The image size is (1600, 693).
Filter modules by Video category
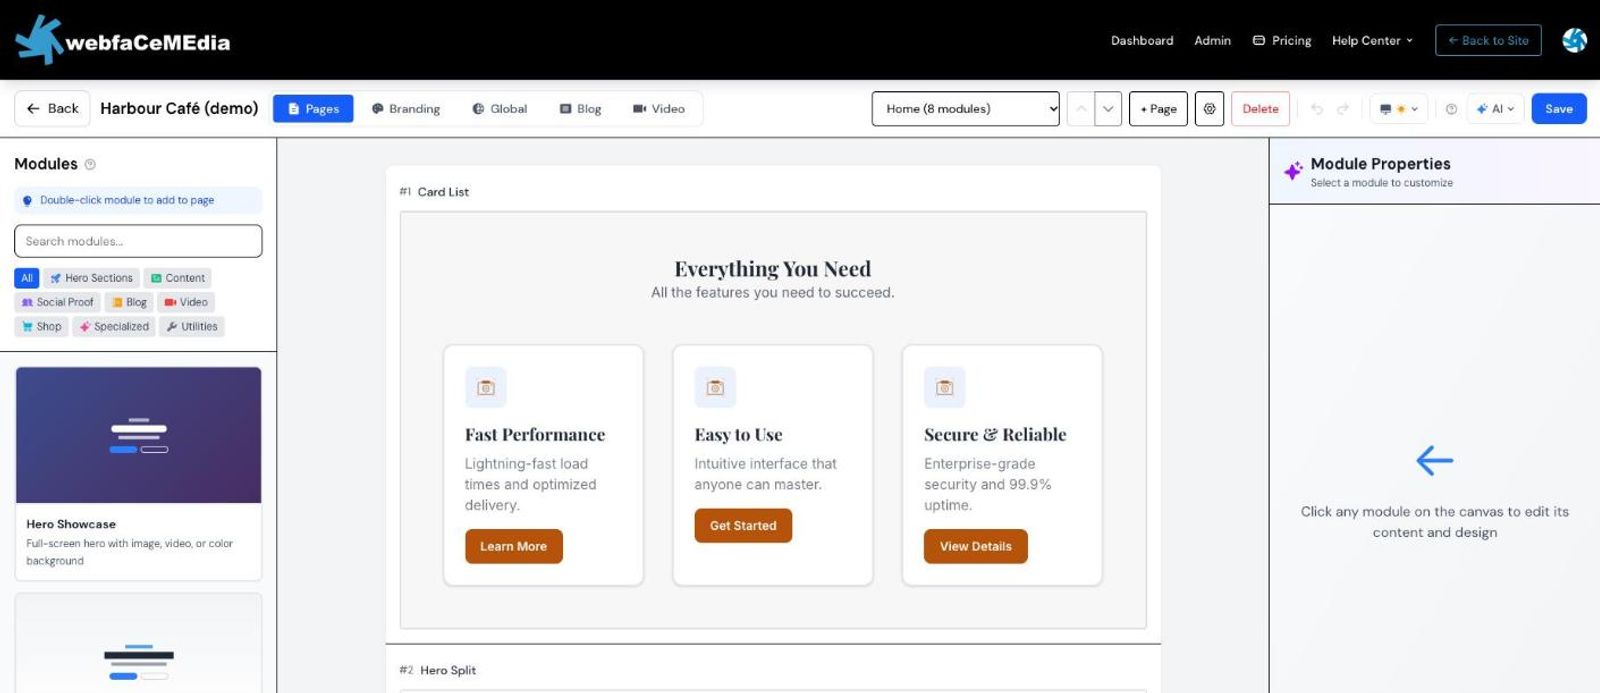(186, 302)
